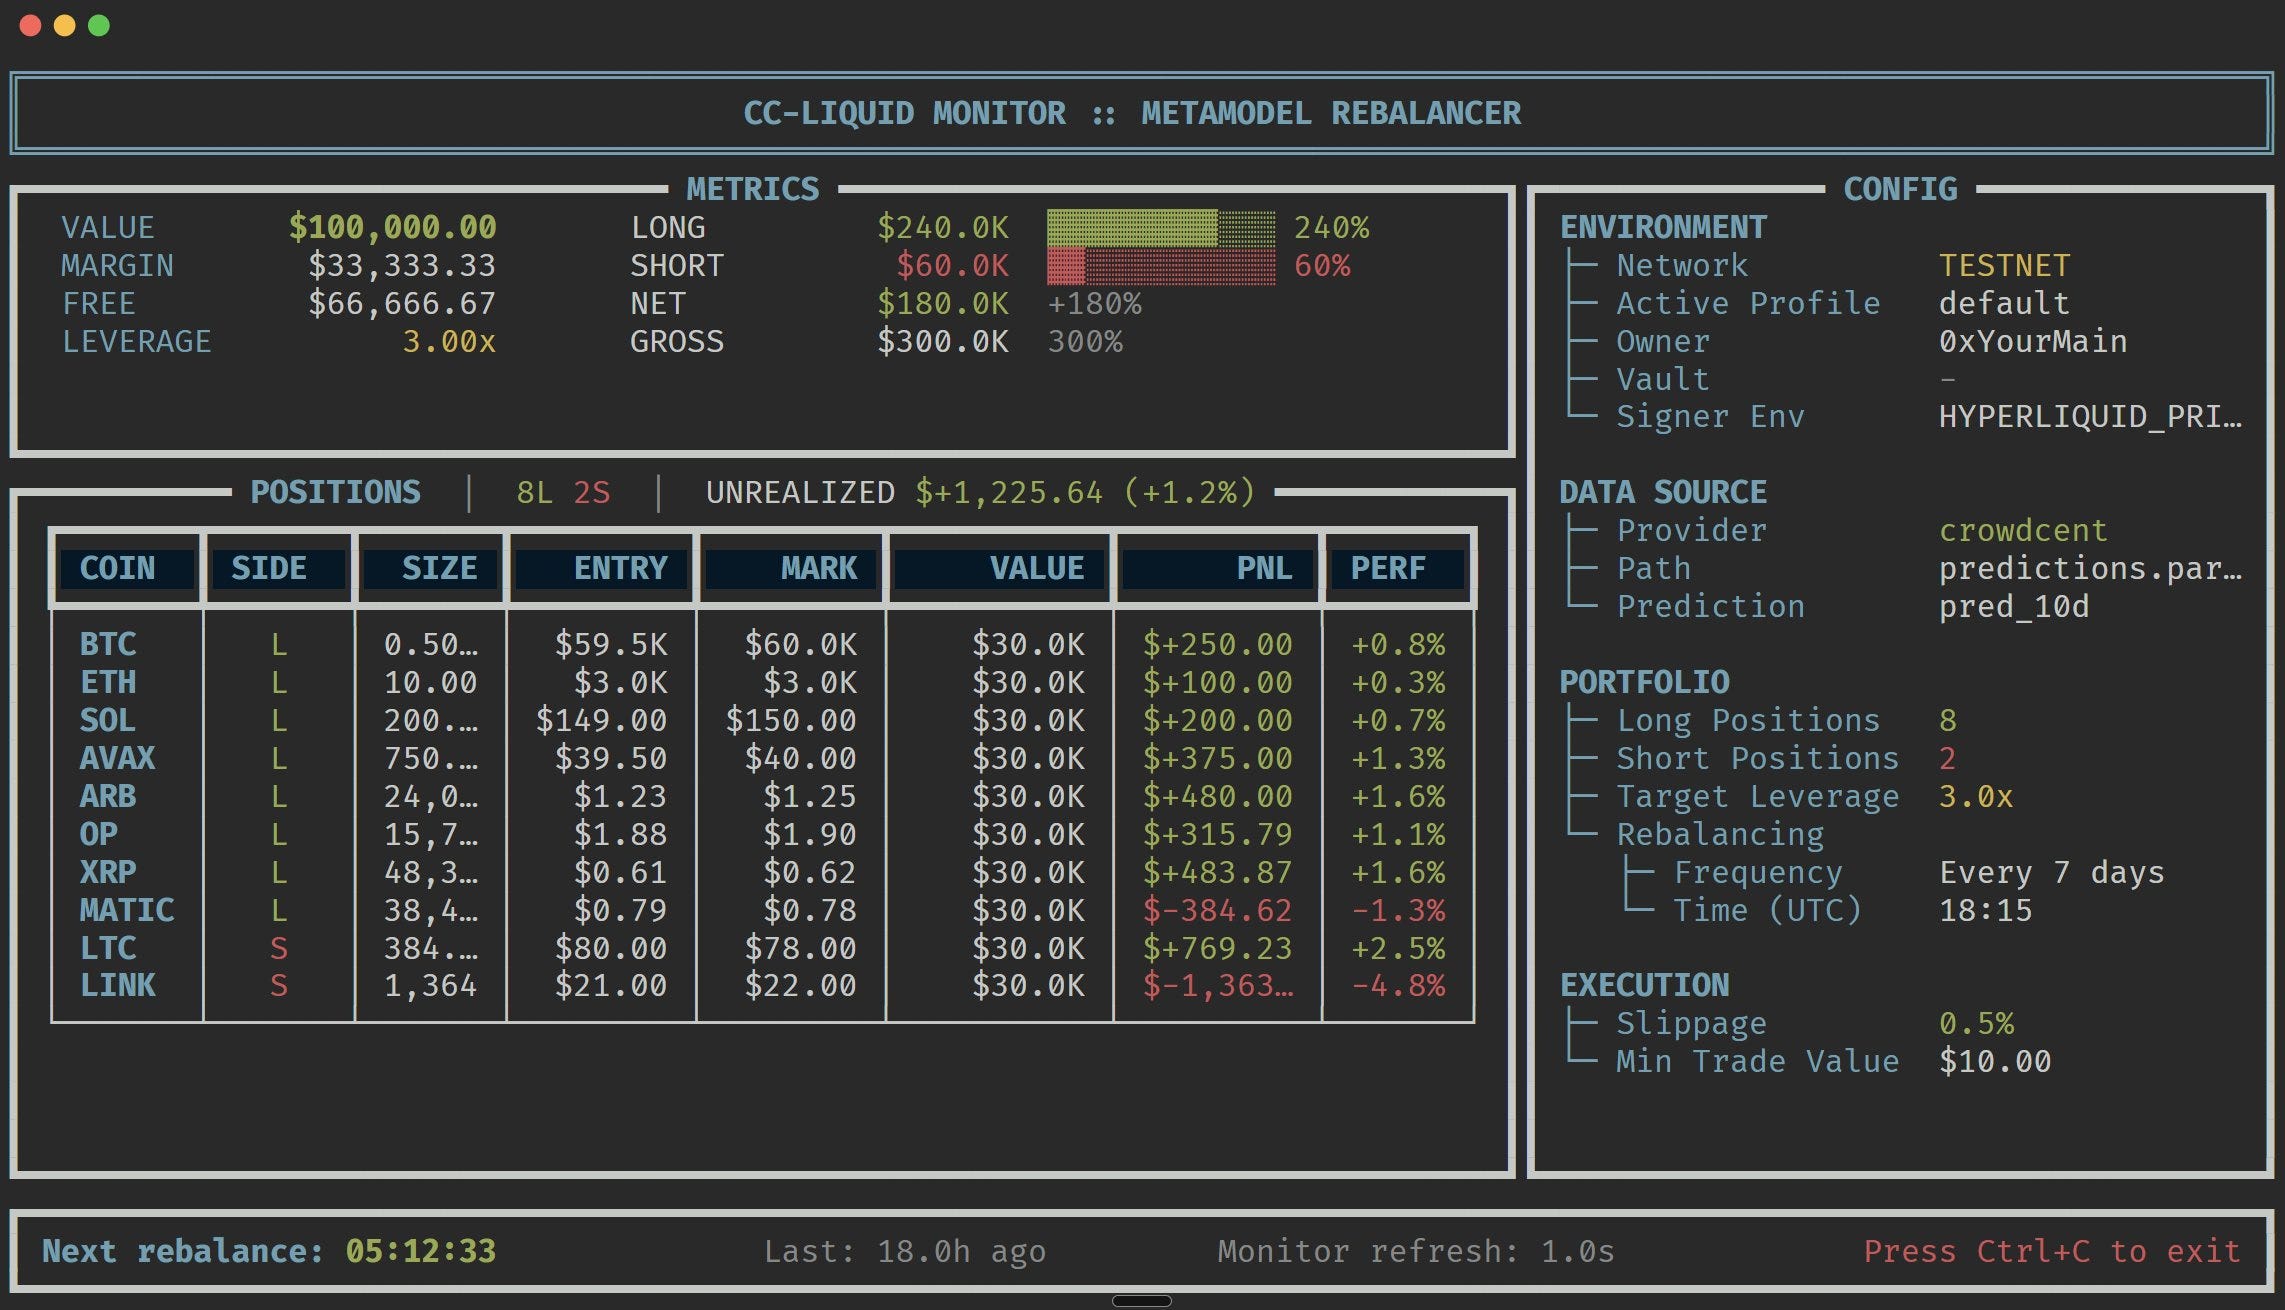
Task: Click the 8L long positions counter
Action: tap(534, 492)
